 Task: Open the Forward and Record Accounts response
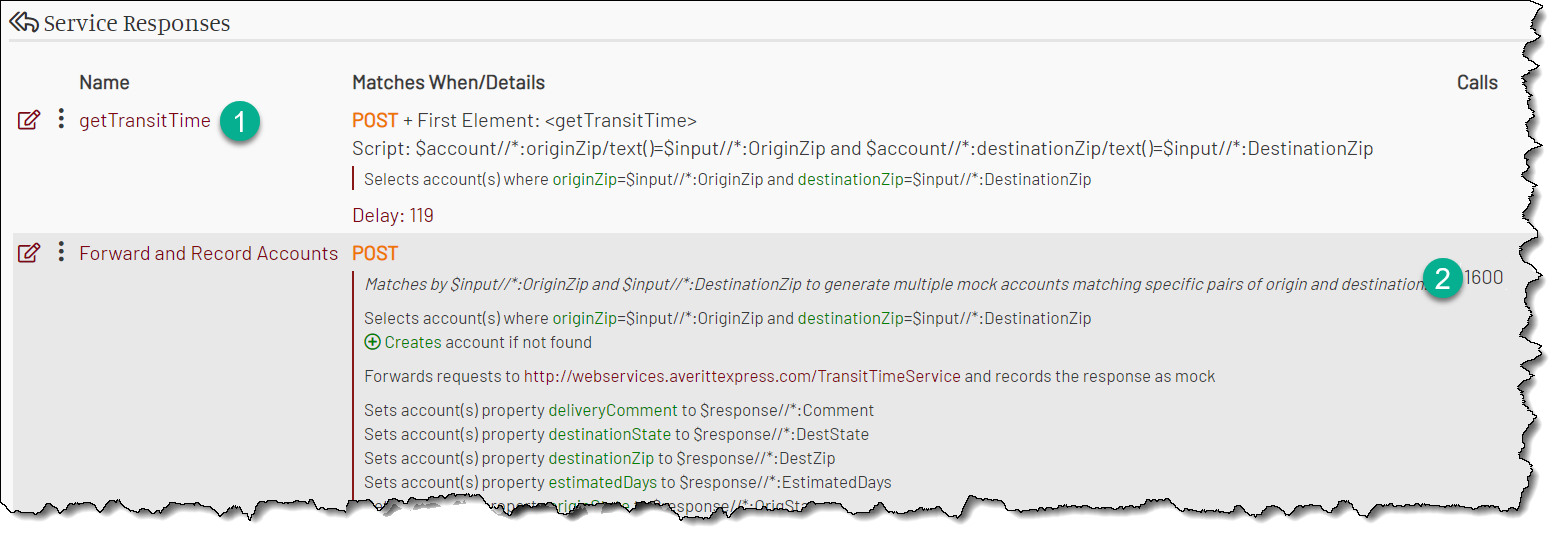[209, 254]
